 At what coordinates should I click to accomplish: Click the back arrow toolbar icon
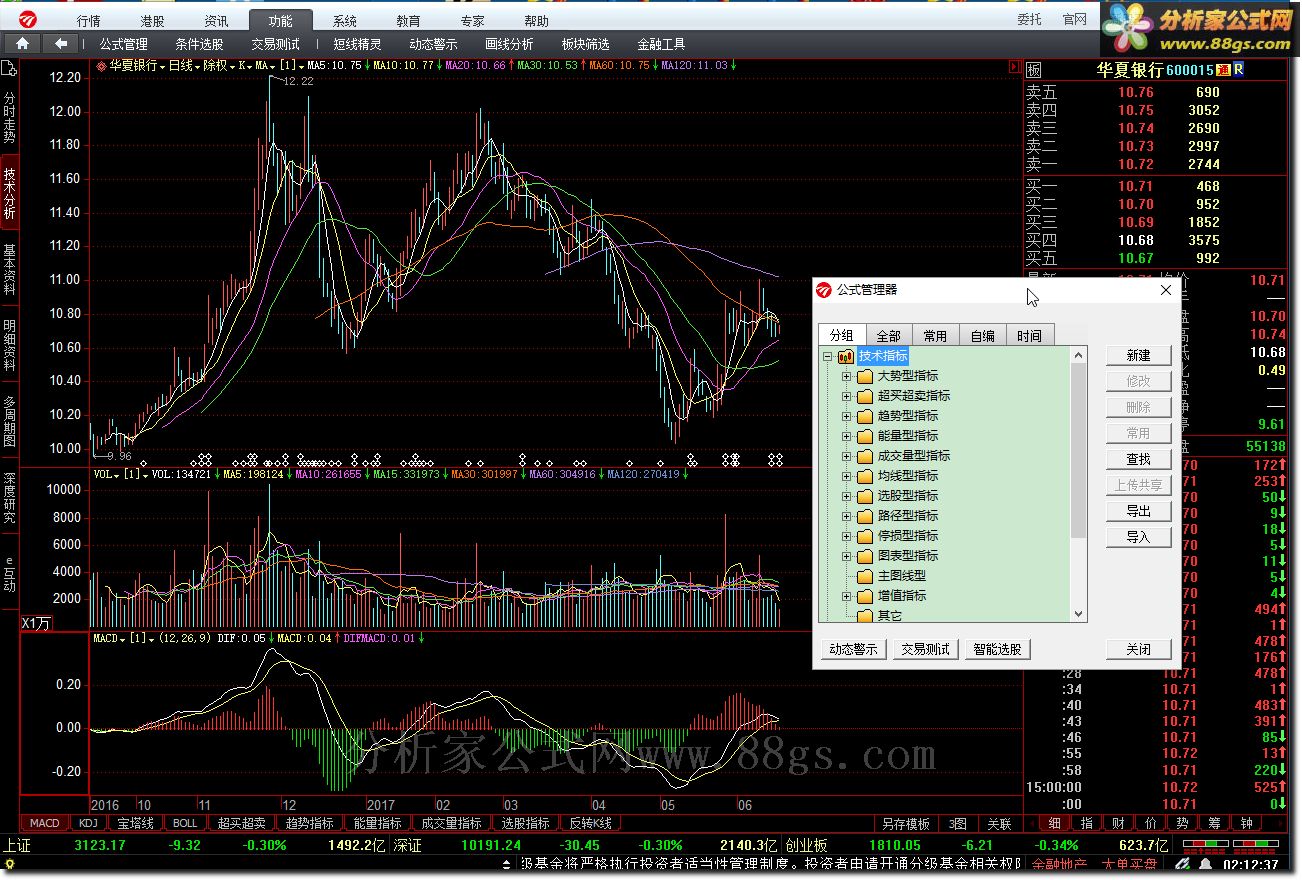60,44
